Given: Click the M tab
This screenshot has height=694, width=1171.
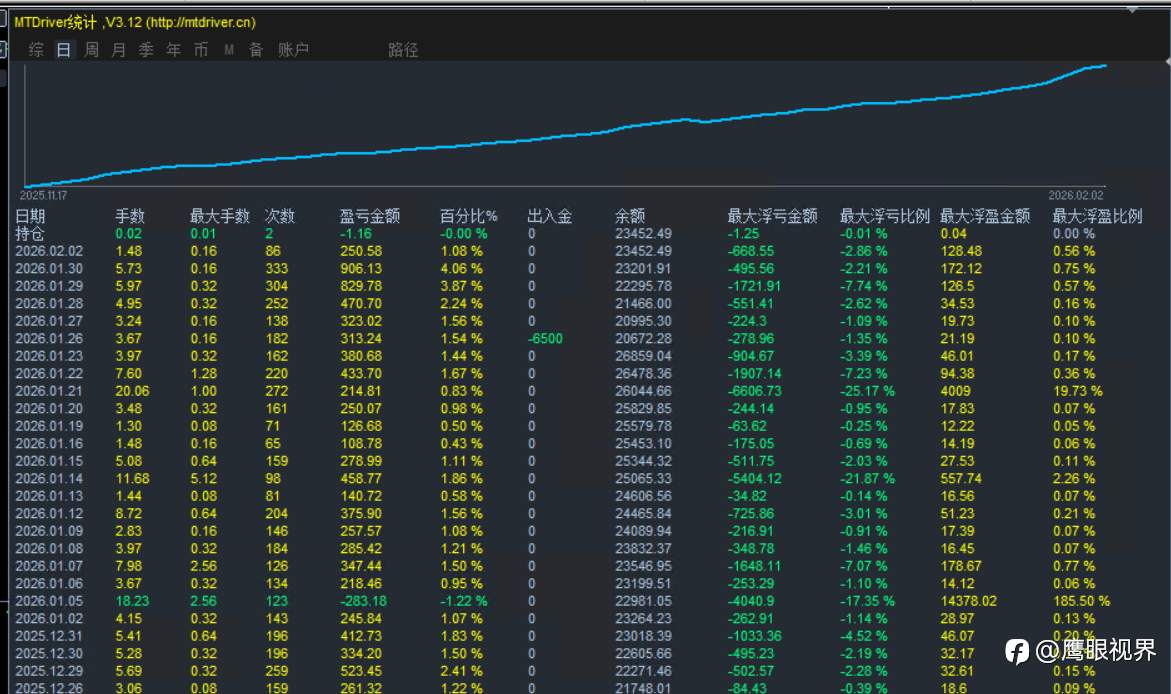Looking at the screenshot, I should [x=229, y=50].
